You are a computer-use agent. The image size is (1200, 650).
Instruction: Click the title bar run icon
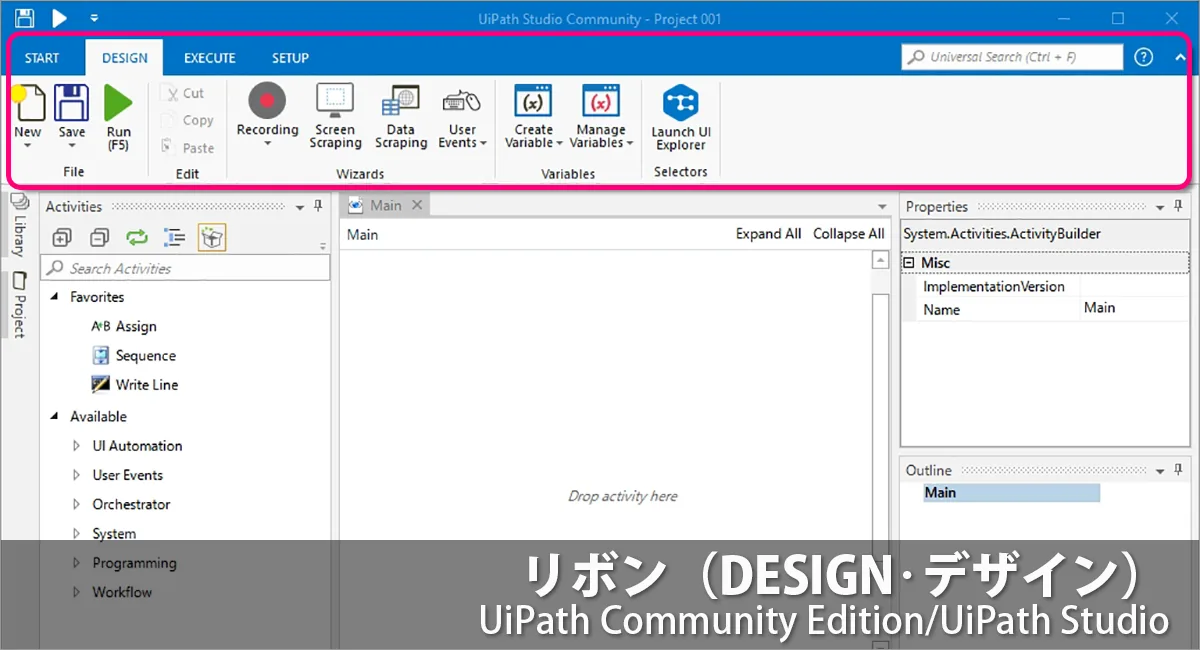point(60,18)
